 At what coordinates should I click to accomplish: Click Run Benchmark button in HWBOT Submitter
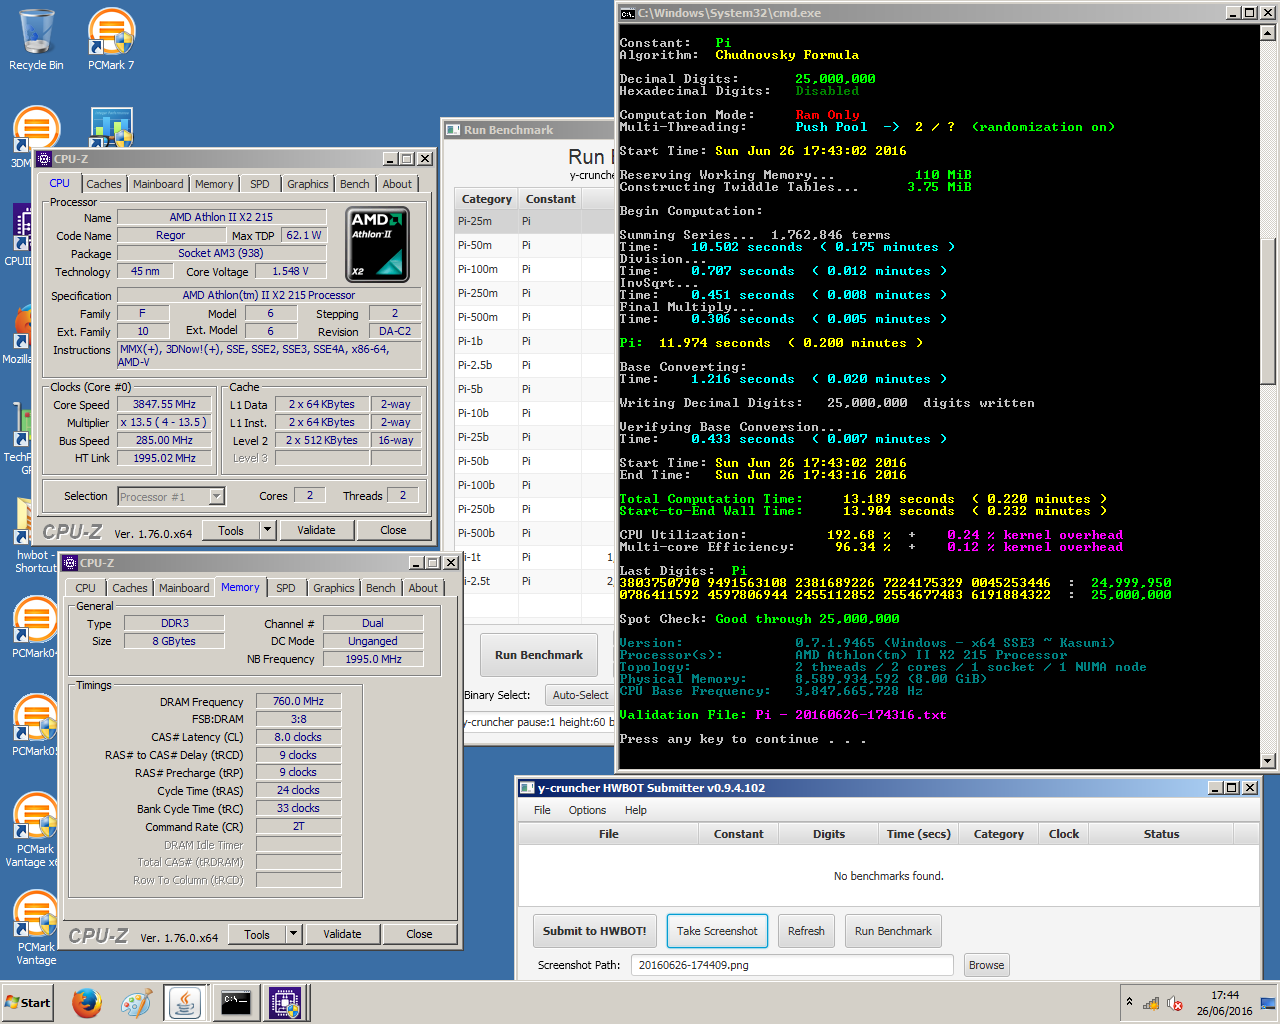tap(893, 931)
